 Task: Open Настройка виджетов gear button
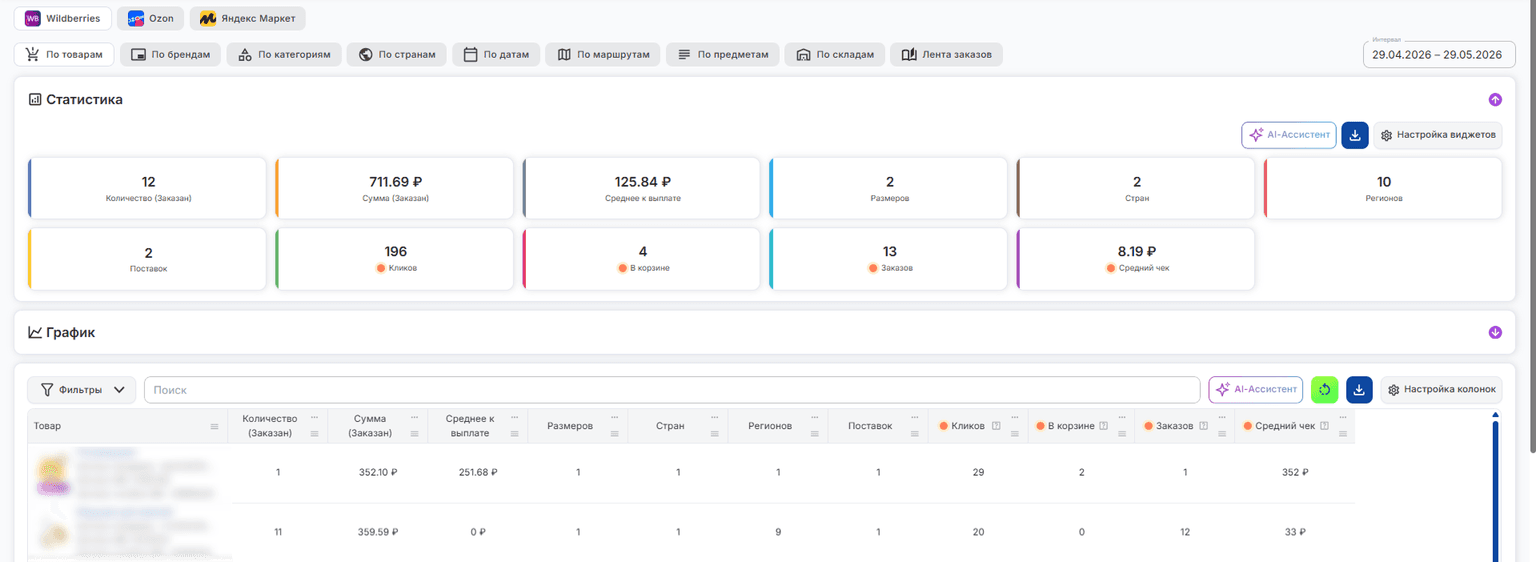(1438, 135)
